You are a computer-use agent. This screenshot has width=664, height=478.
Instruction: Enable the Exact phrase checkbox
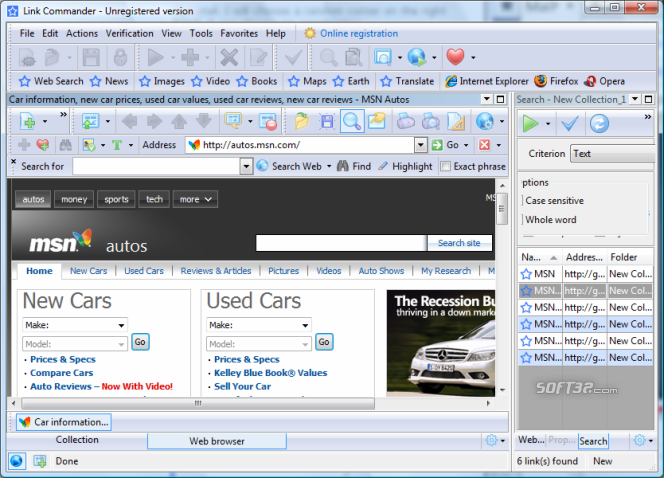click(x=445, y=166)
